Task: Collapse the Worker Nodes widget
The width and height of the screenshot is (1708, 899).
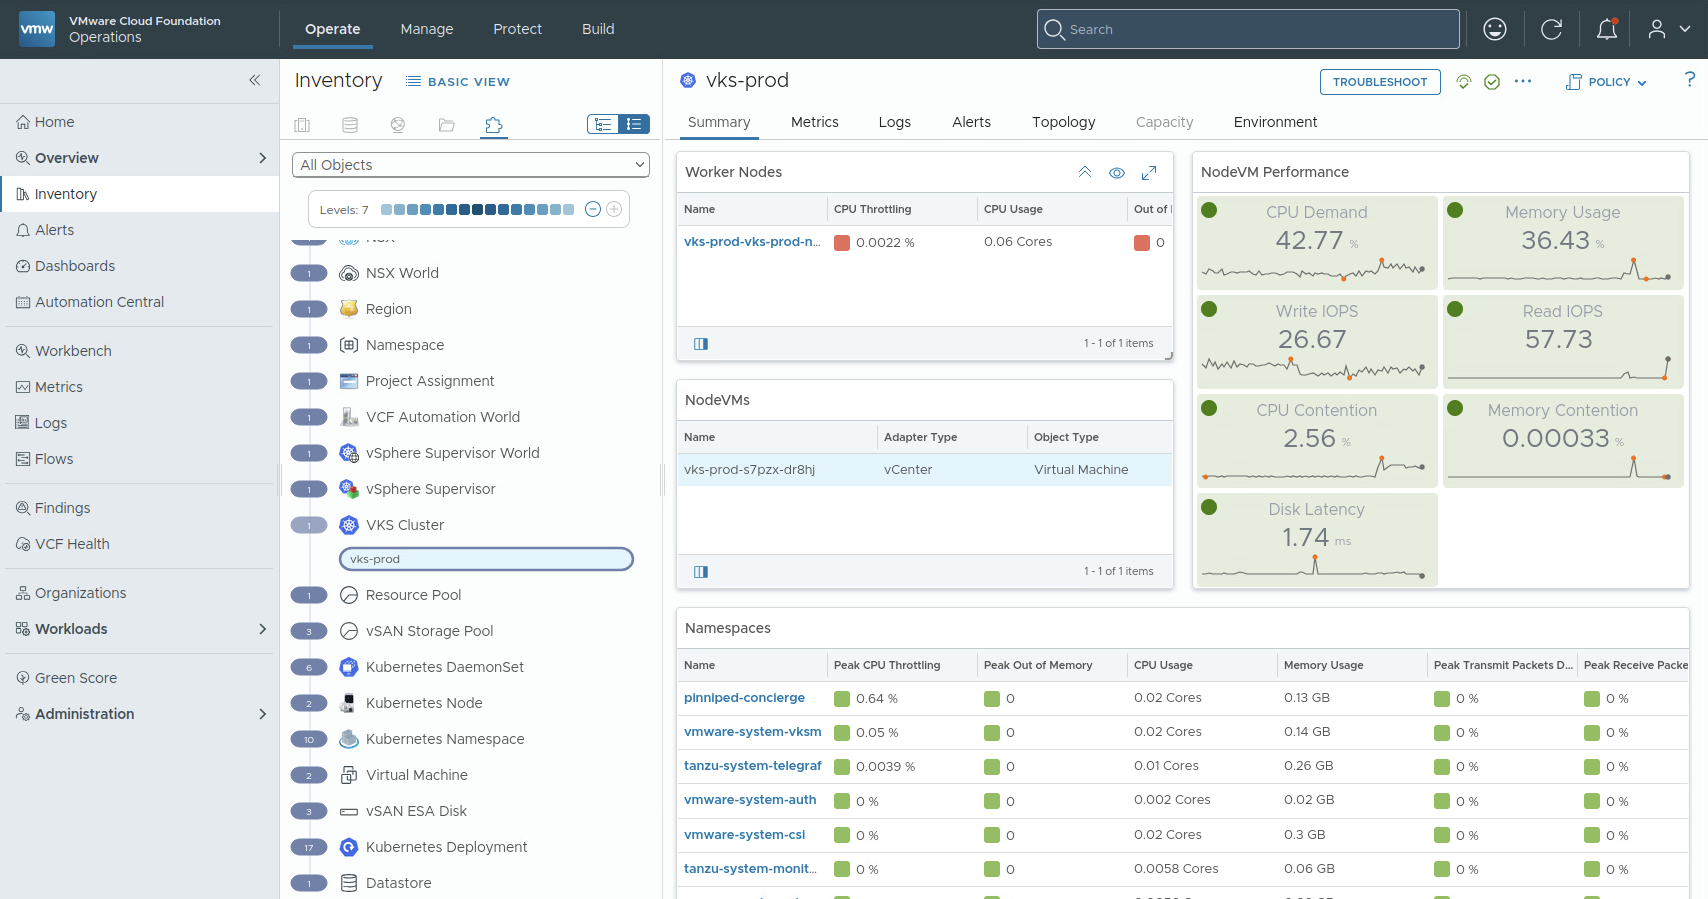Action: (1085, 172)
